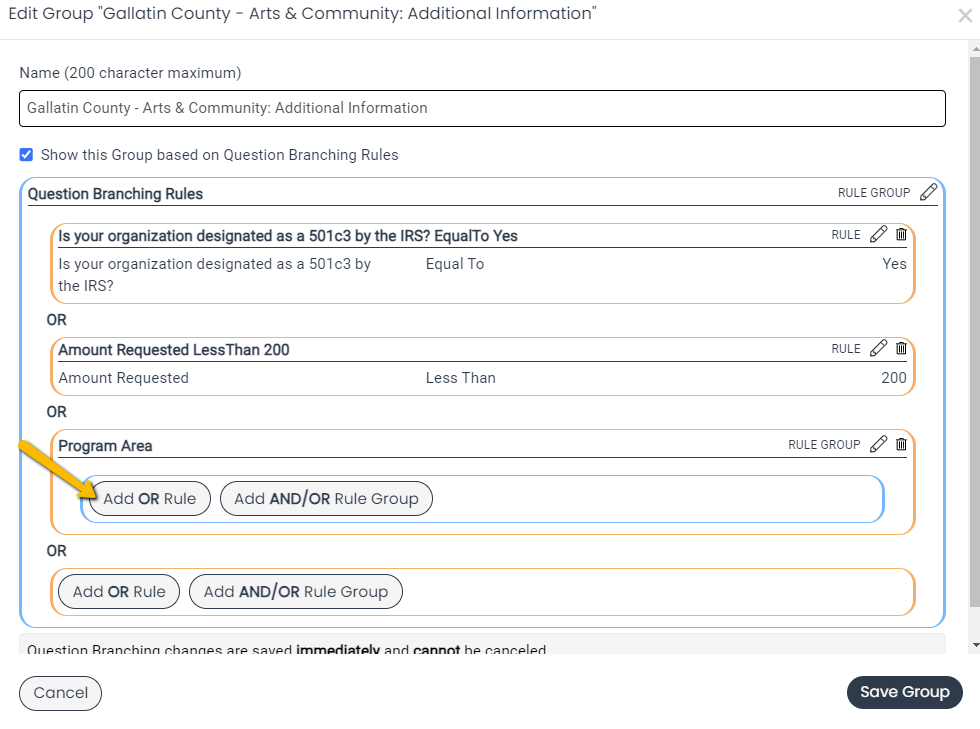980x729 pixels.
Task: Add OR Rule below the Program Area group
Action: [x=119, y=591]
